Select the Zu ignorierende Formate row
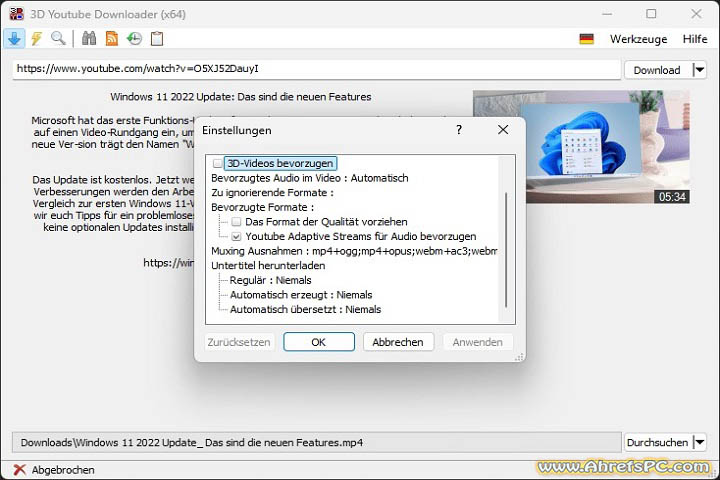 point(272,193)
